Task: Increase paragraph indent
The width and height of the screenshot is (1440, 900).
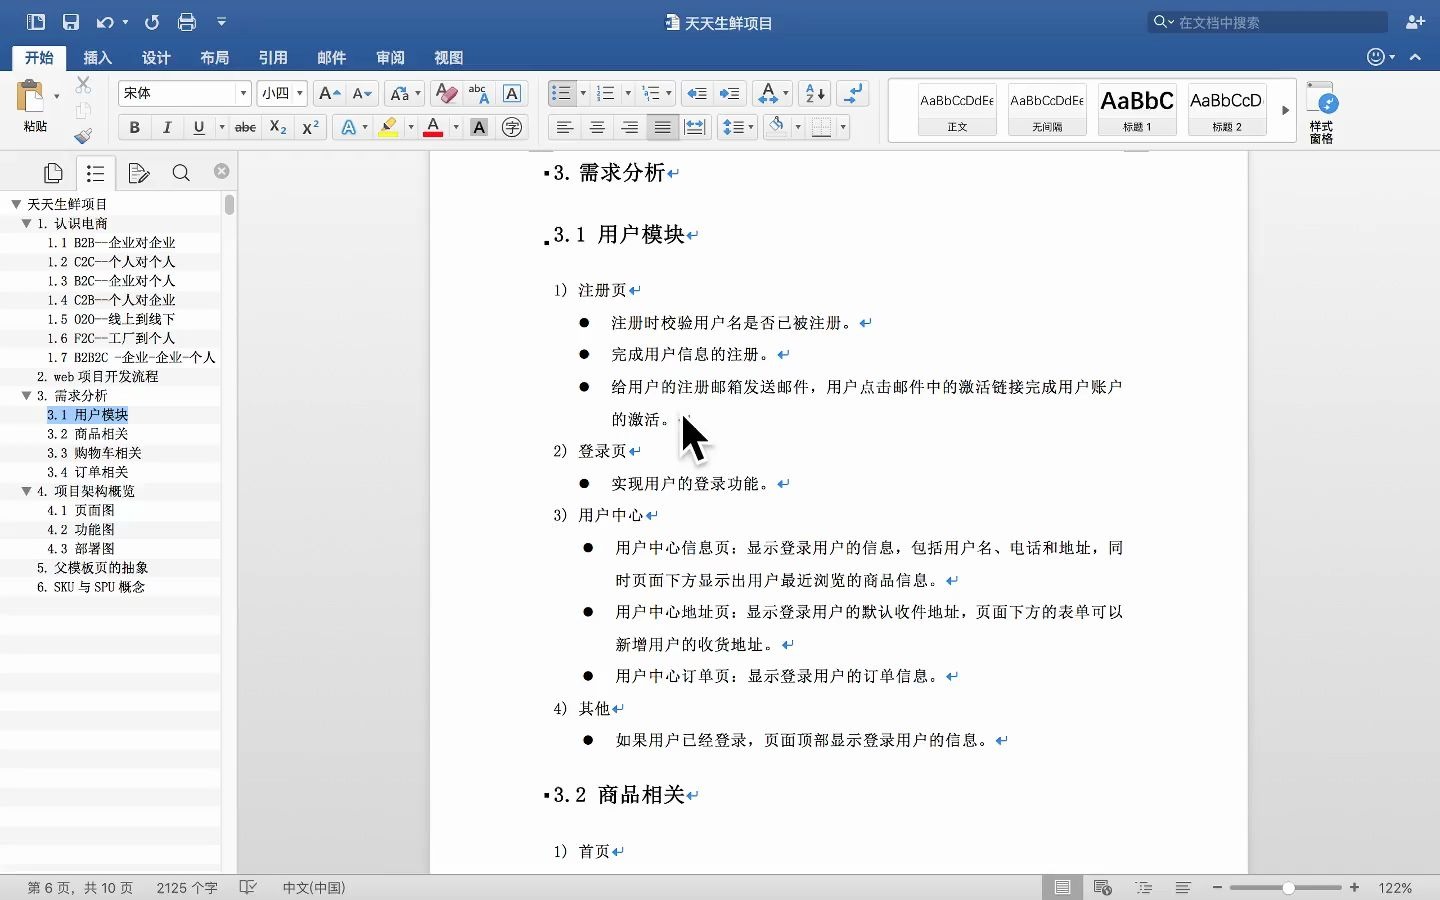Action: click(x=730, y=94)
